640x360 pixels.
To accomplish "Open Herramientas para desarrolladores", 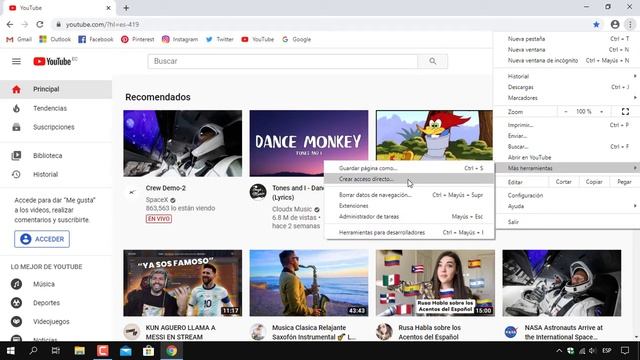I will click(409, 233).
